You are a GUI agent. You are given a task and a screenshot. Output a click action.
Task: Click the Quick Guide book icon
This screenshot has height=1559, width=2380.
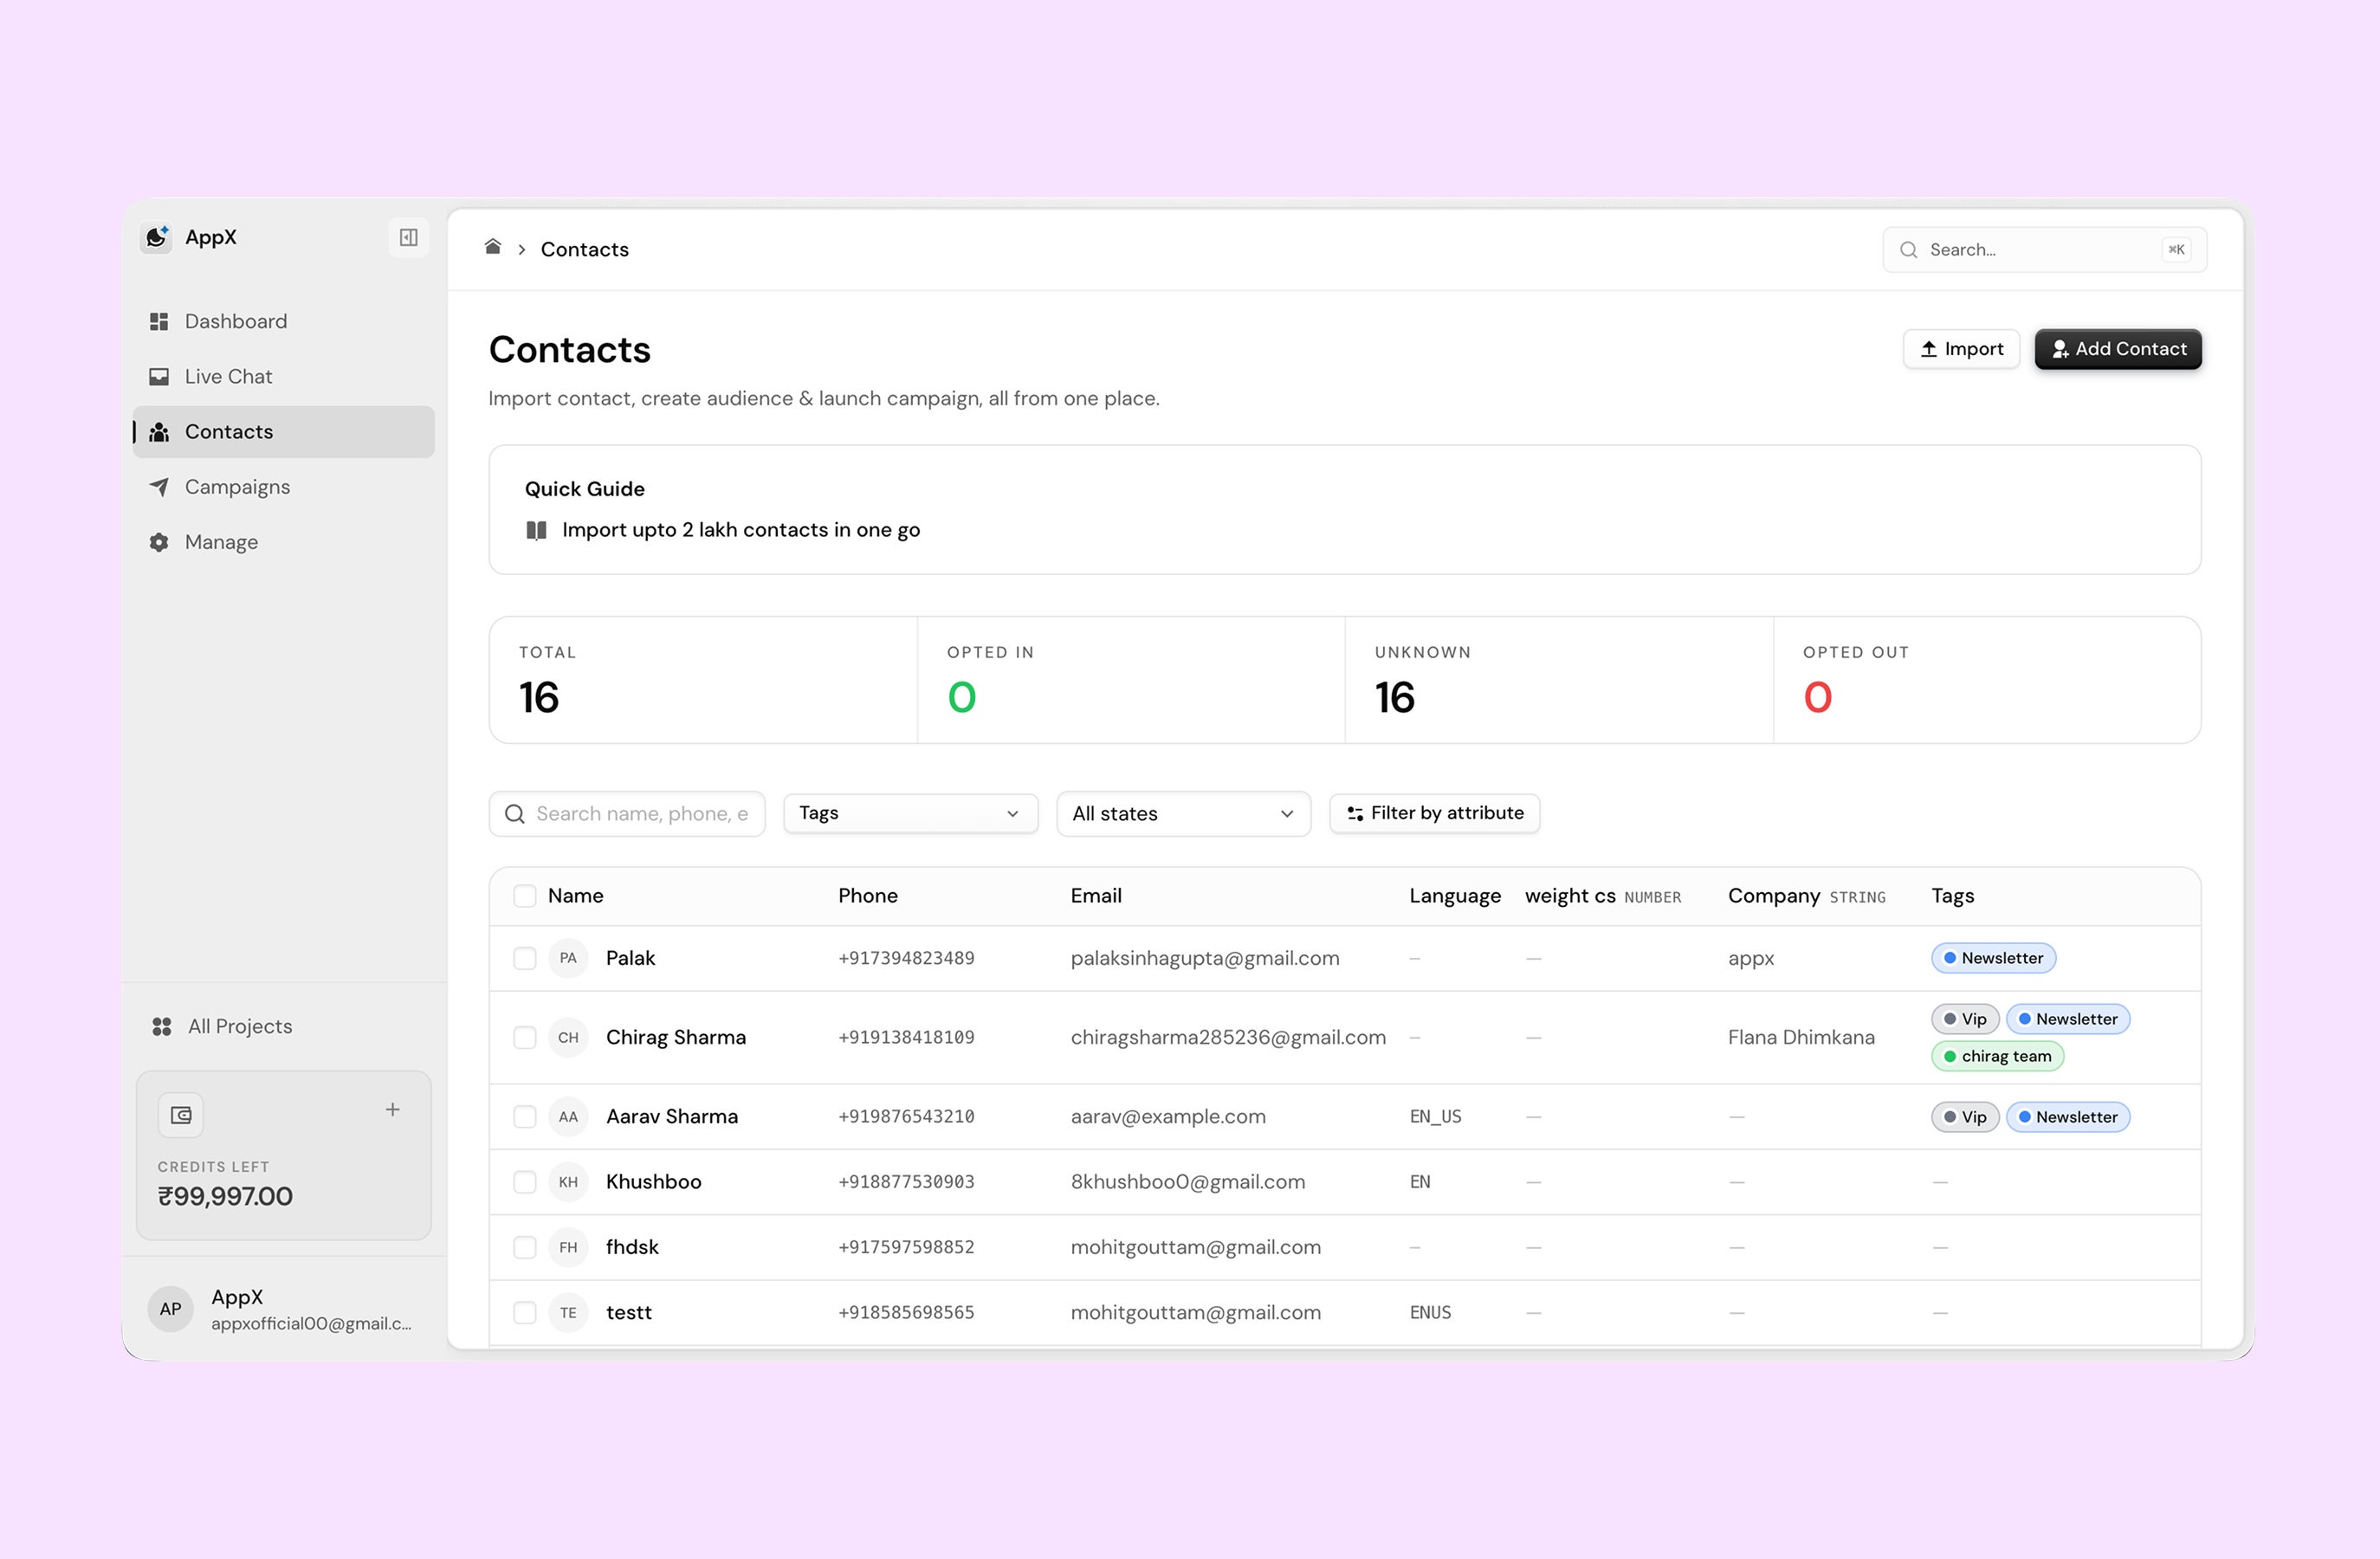pos(536,530)
